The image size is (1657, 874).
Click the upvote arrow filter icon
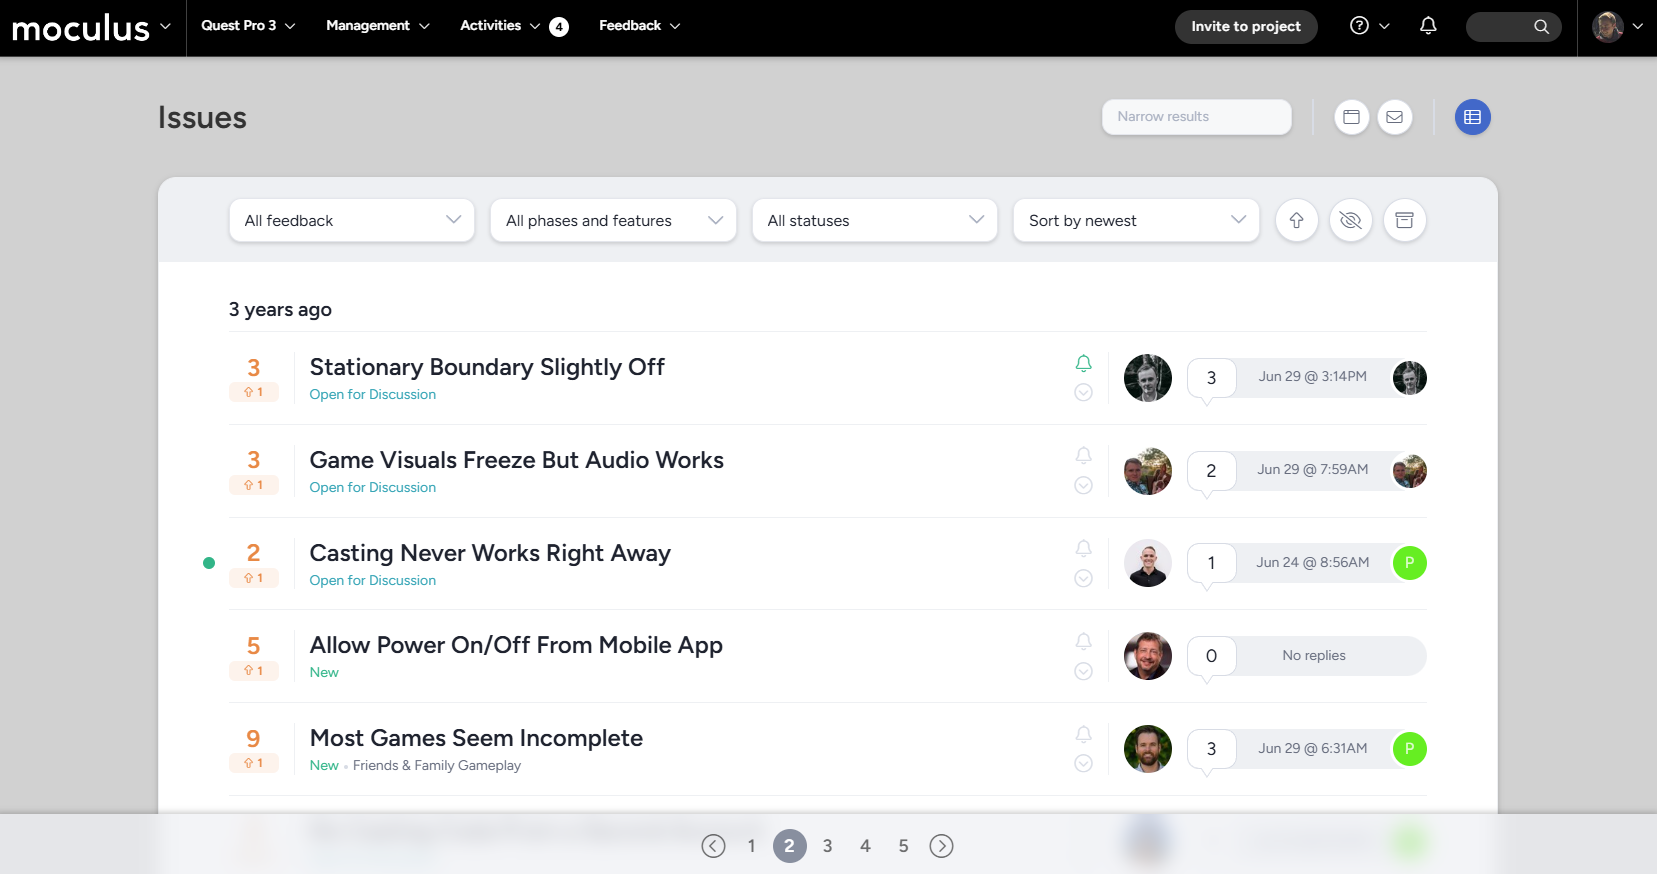pyautogui.click(x=1296, y=220)
